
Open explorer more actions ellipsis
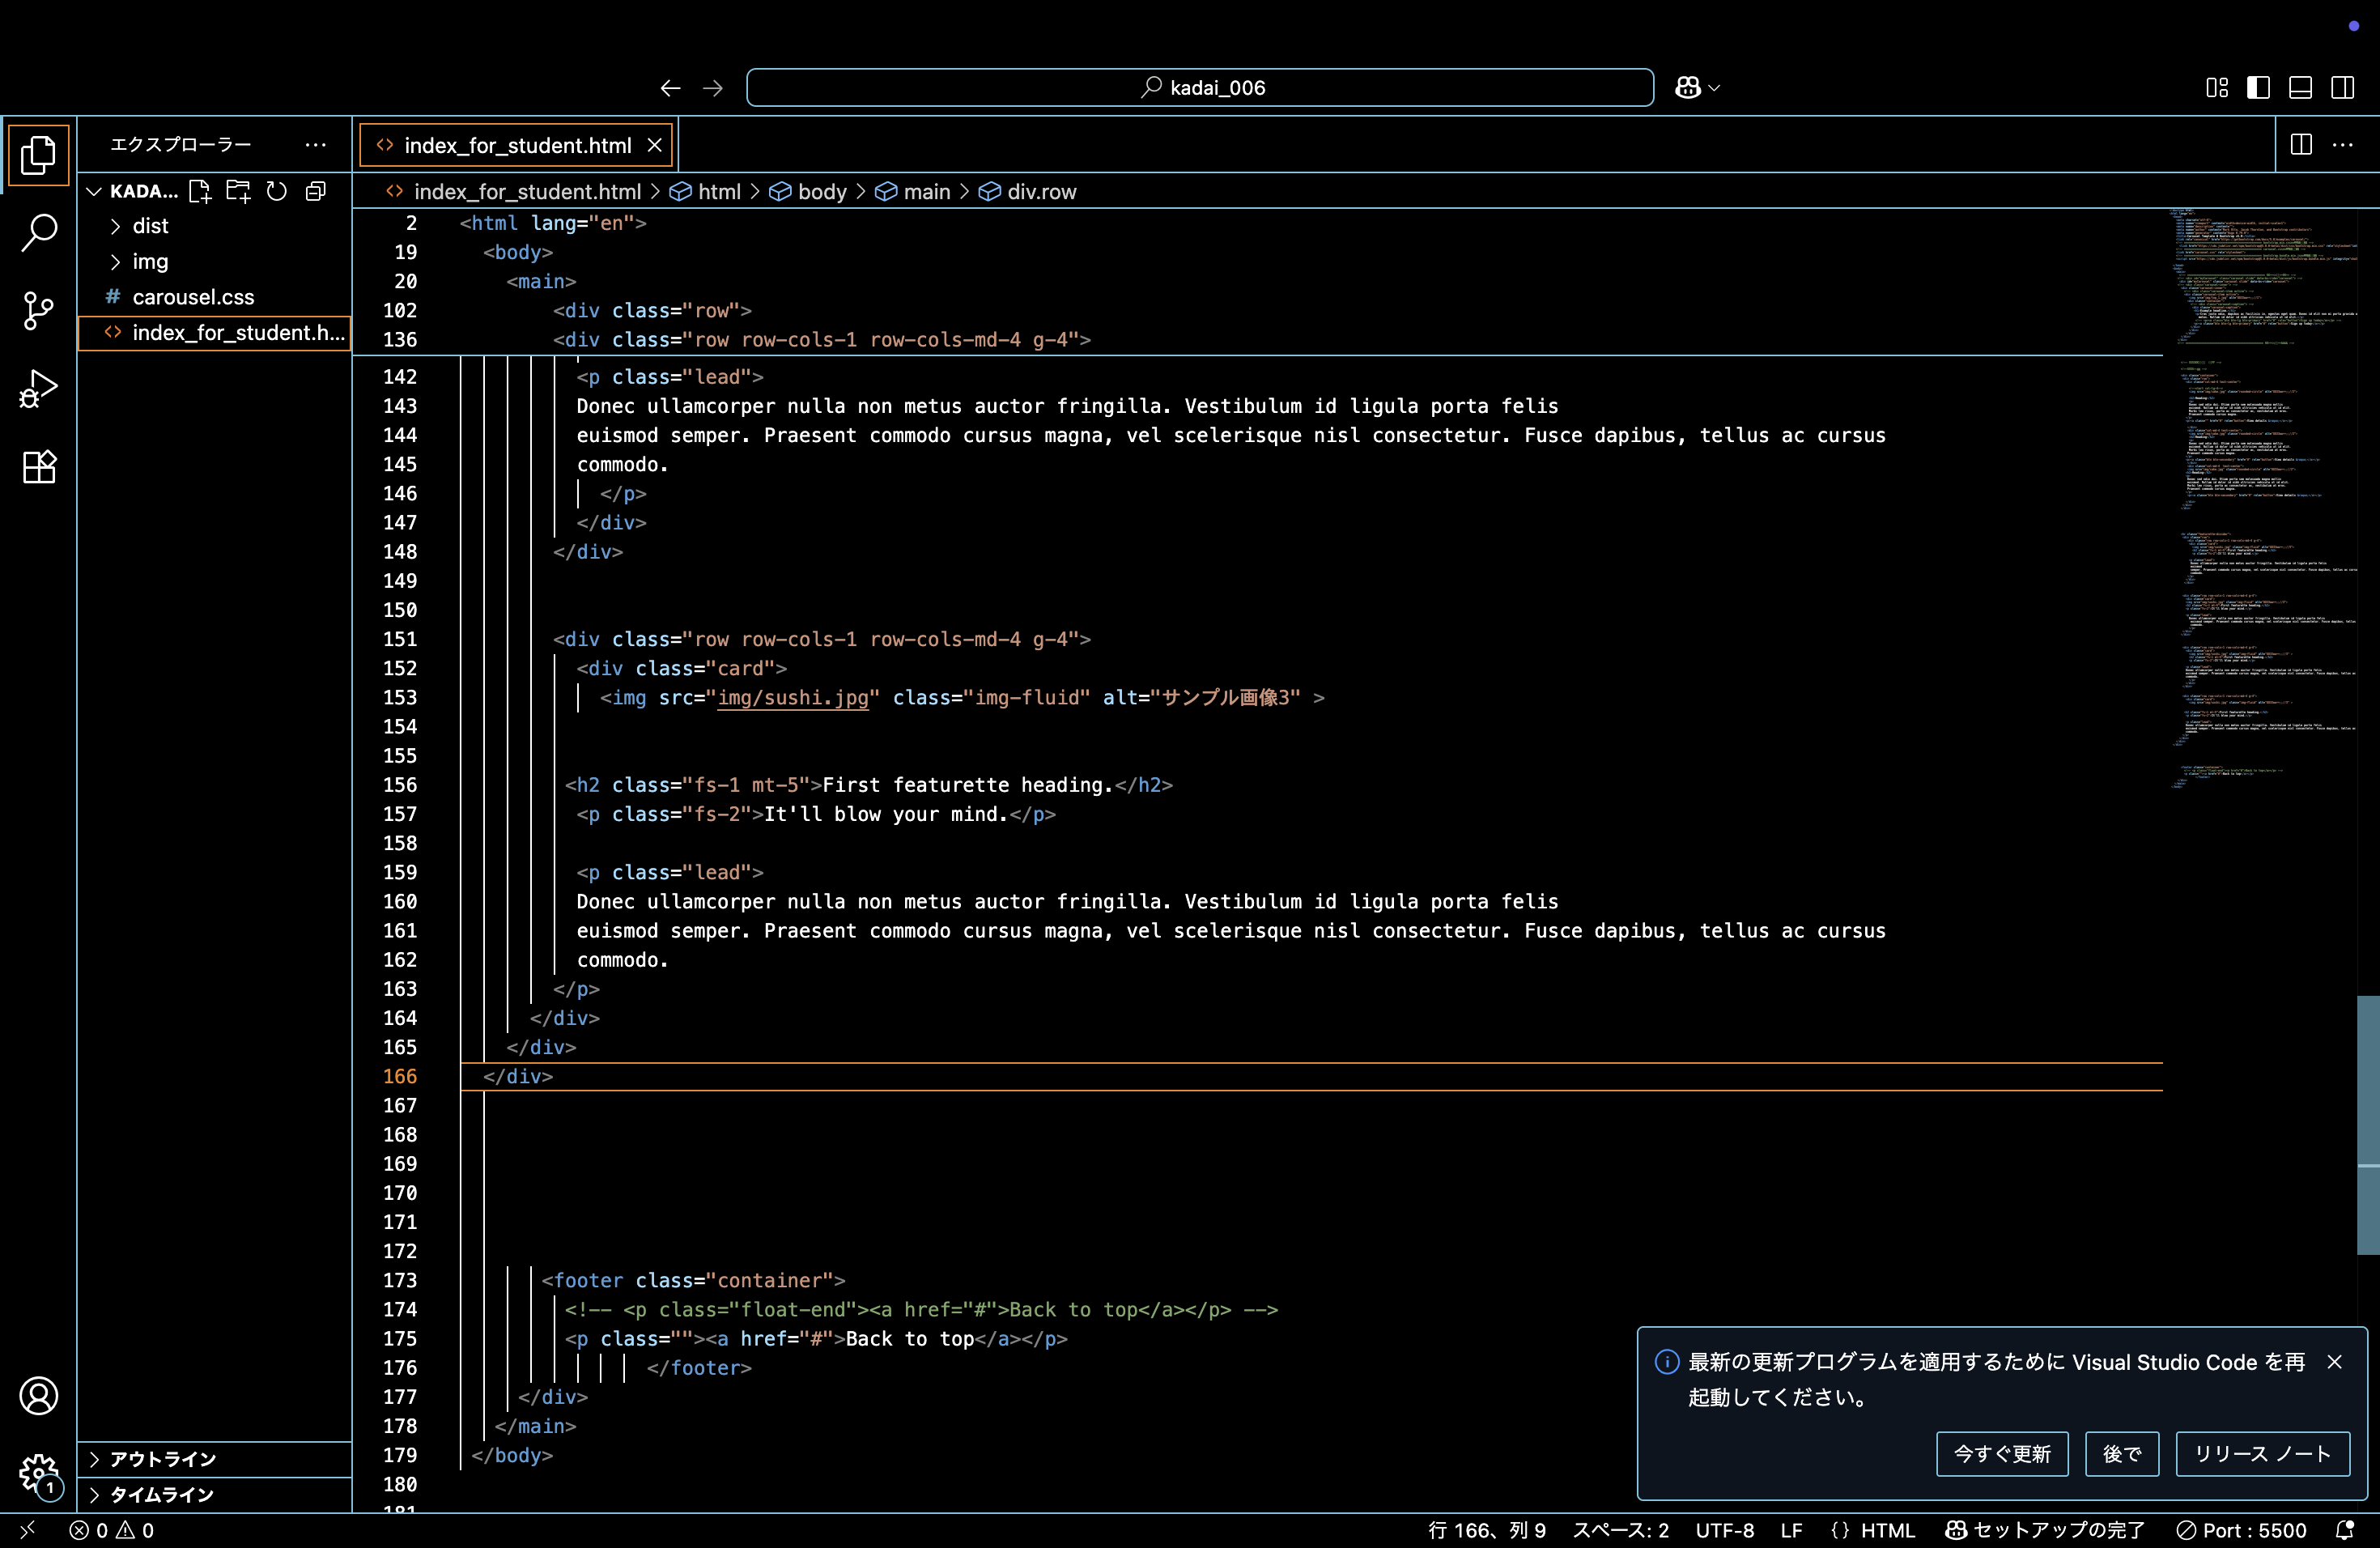tap(315, 145)
